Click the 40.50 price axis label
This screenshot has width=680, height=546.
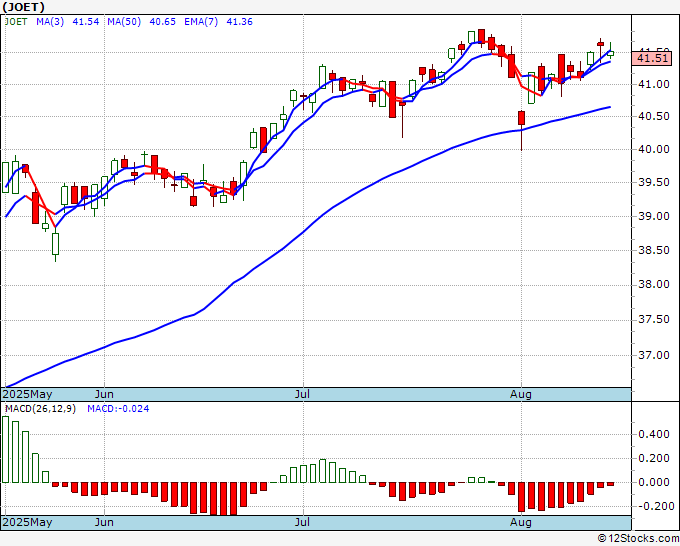[654, 117]
